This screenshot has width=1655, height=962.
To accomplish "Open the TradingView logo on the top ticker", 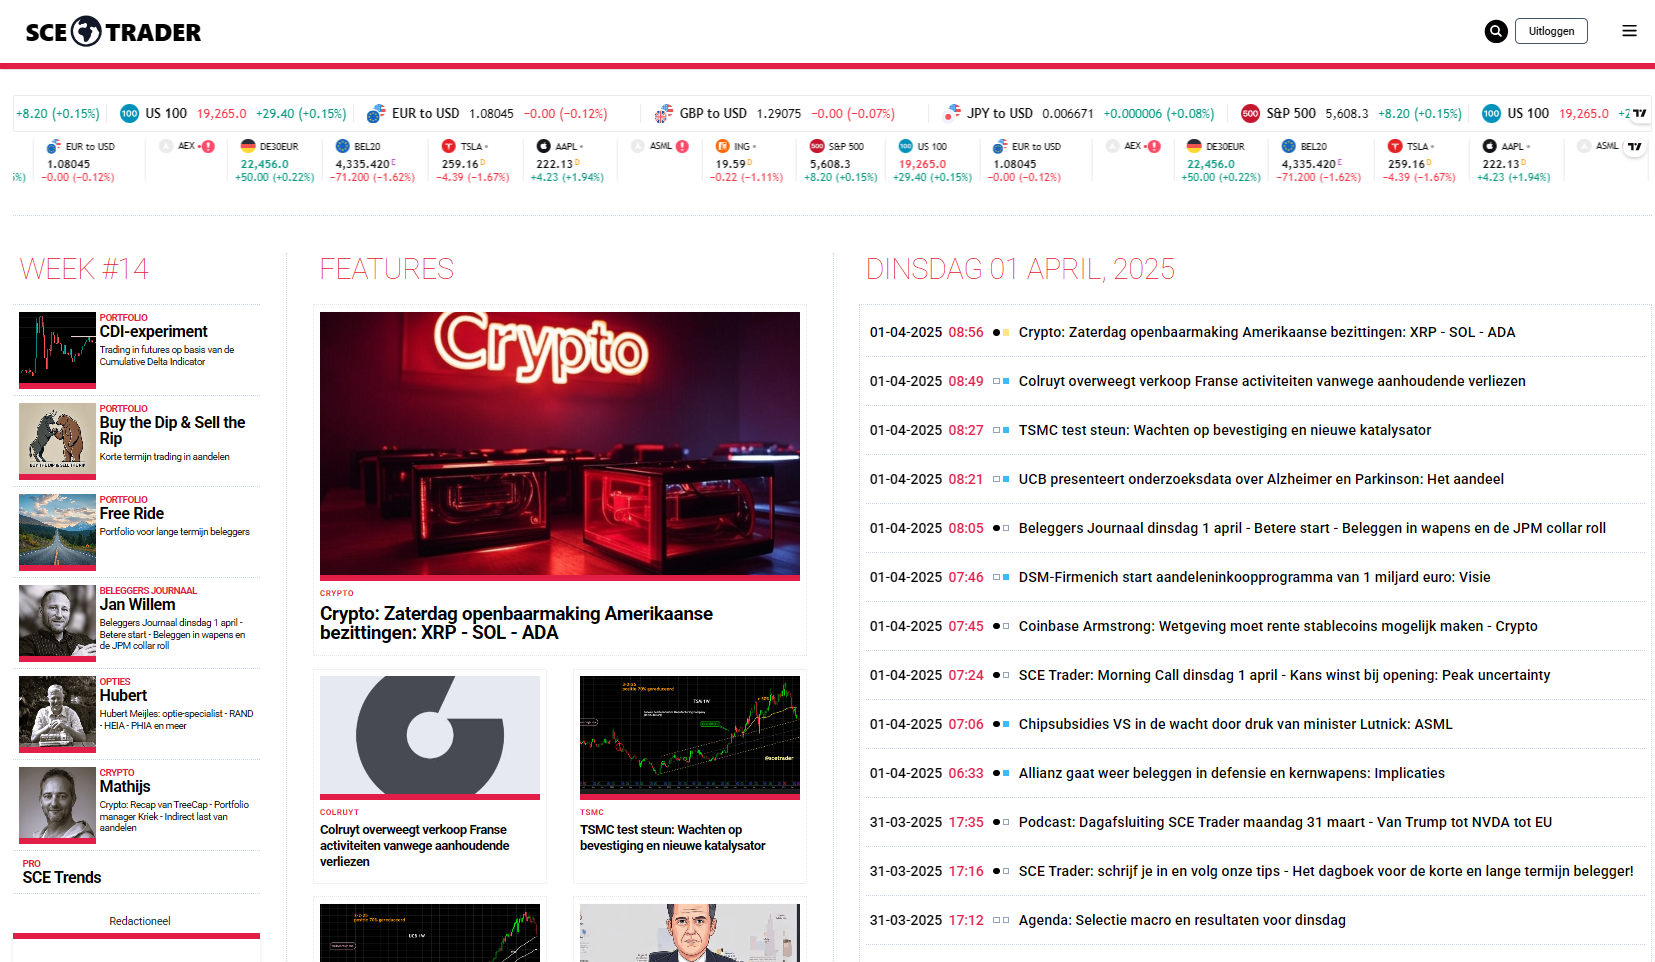I will coord(1639,113).
